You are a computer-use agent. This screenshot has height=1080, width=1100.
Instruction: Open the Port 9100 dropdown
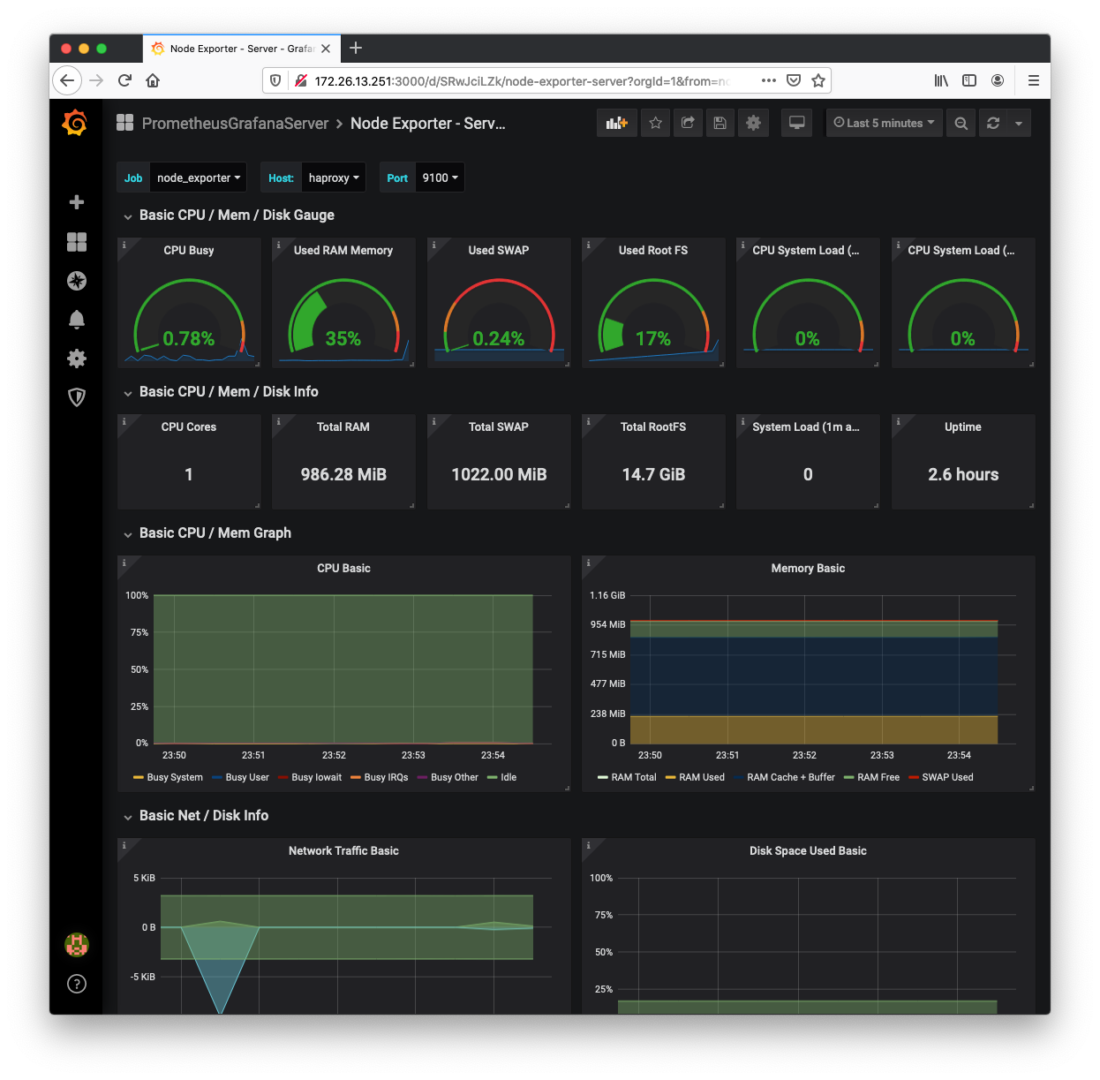(x=440, y=177)
